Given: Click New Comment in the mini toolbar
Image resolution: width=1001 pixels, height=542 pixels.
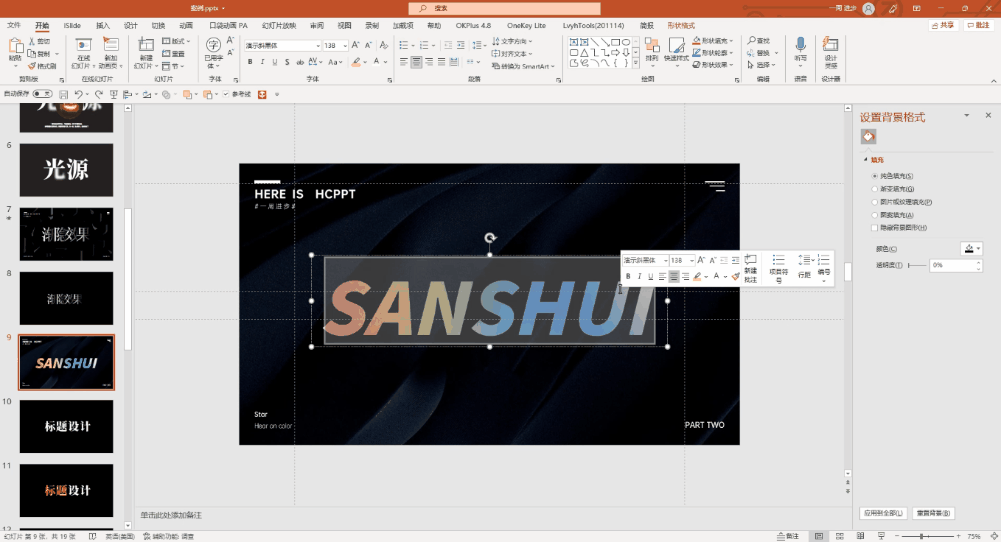Looking at the screenshot, I should pyautogui.click(x=751, y=268).
